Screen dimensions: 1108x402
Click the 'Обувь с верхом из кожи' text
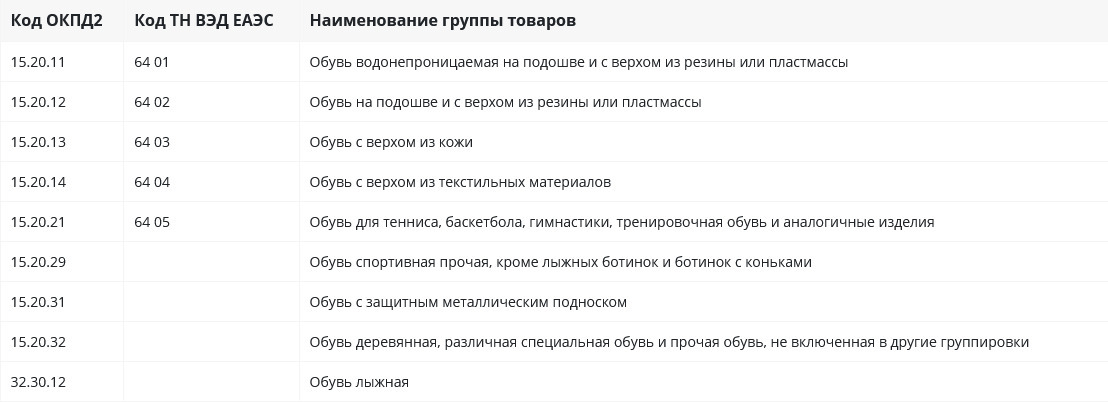click(391, 143)
